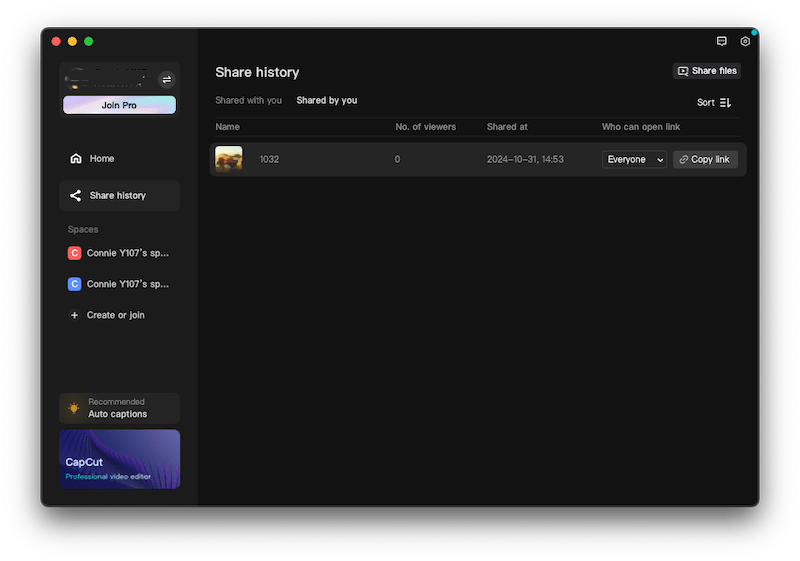The image size is (800, 561).
Task: Select the Shared by you tab
Action: (326, 101)
